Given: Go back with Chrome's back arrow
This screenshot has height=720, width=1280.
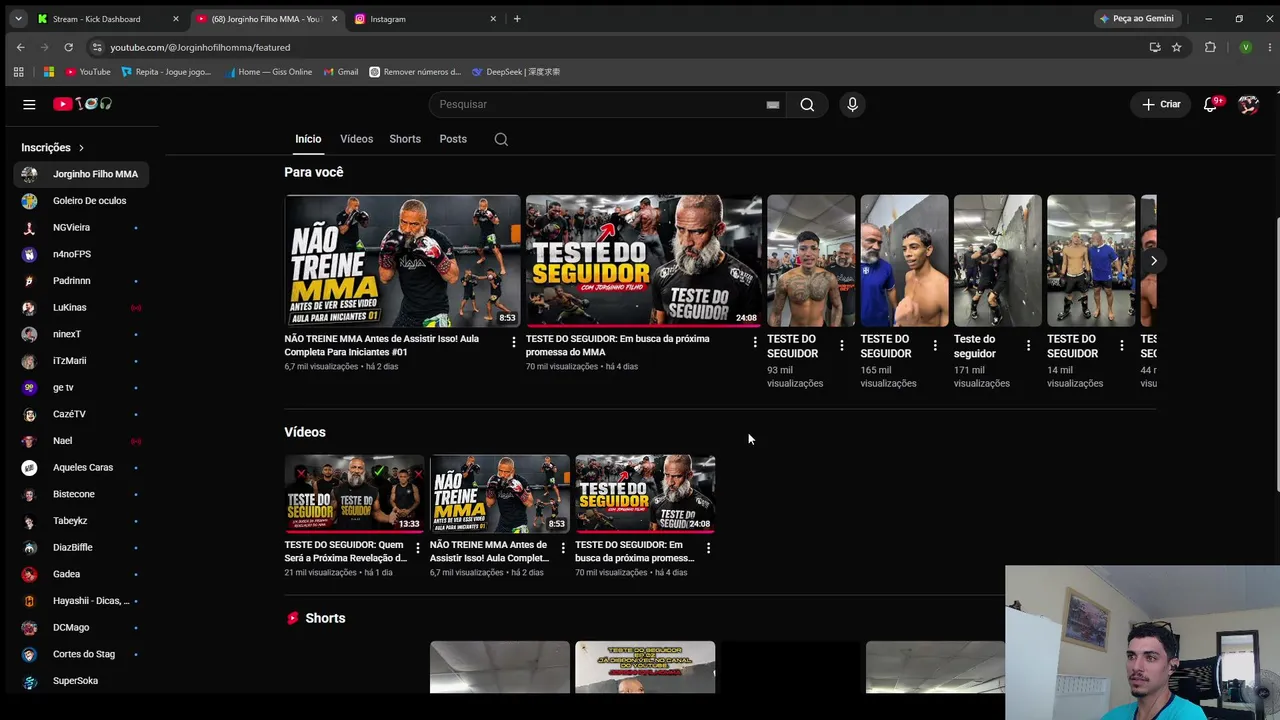Looking at the screenshot, I should point(20,47).
